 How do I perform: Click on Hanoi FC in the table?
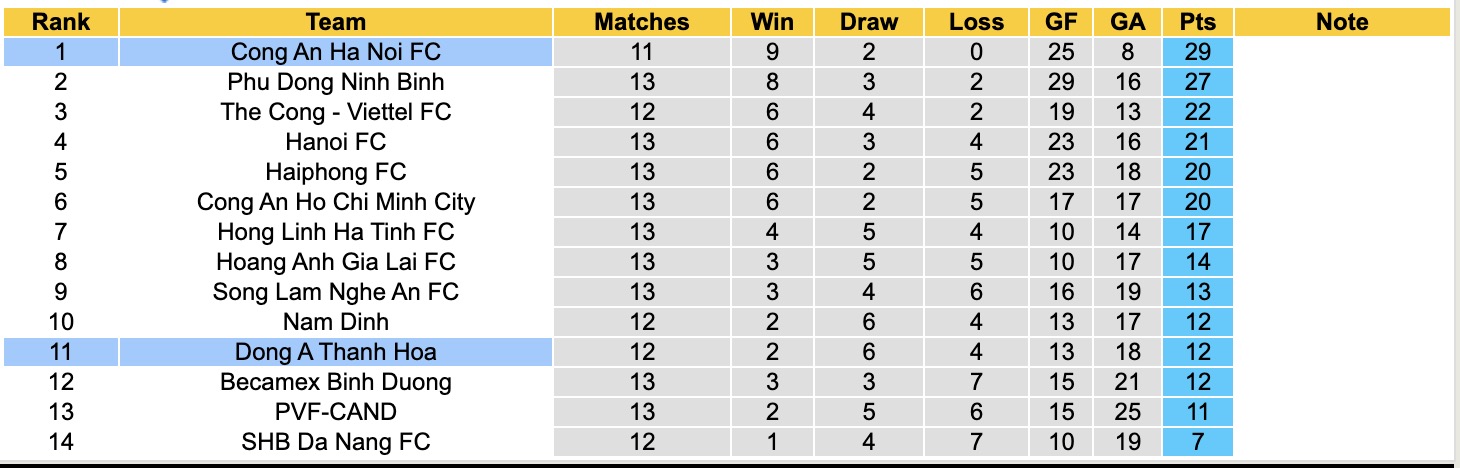[336, 142]
